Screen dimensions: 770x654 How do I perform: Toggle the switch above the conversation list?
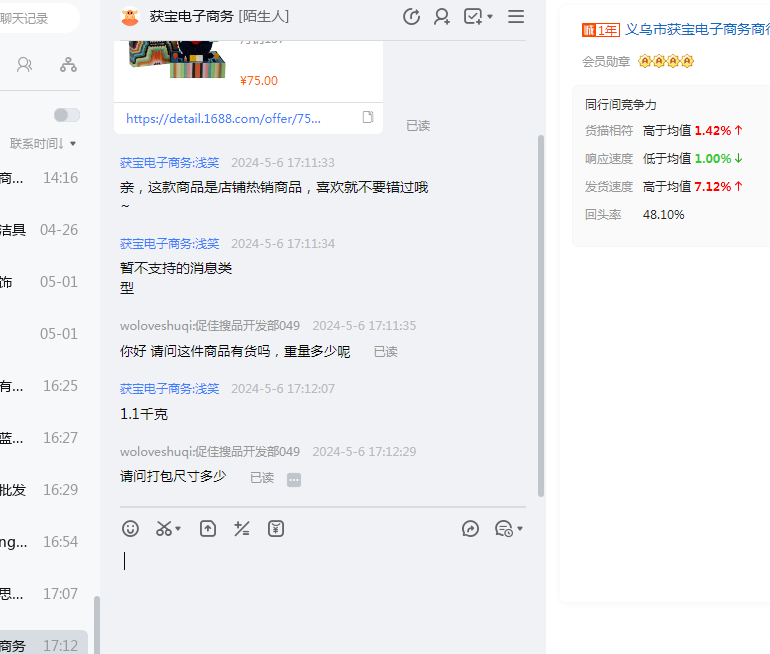point(67,115)
